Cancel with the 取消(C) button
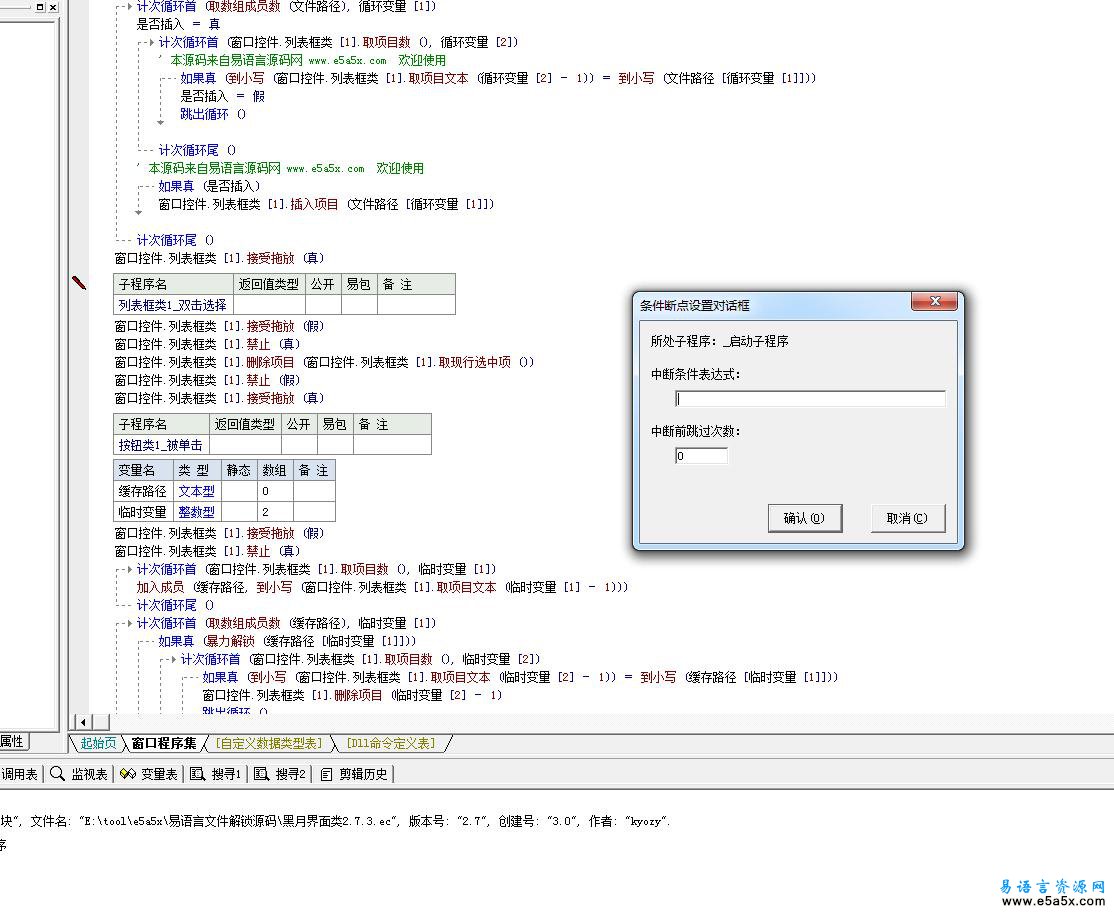Screen dimensions: 1114x914 (x=908, y=518)
